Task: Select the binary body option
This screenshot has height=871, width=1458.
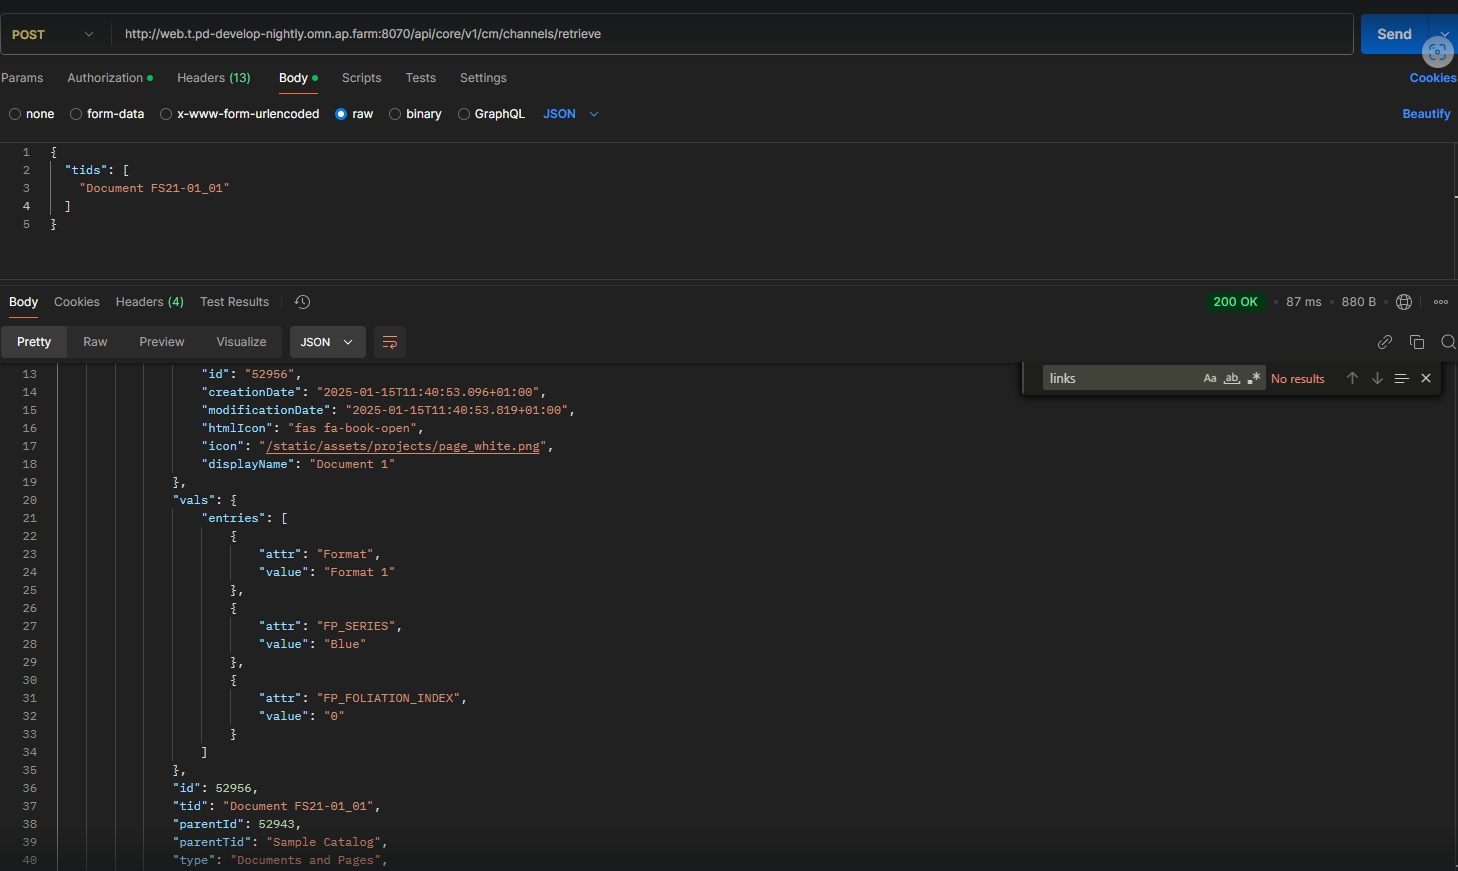Action: (415, 114)
